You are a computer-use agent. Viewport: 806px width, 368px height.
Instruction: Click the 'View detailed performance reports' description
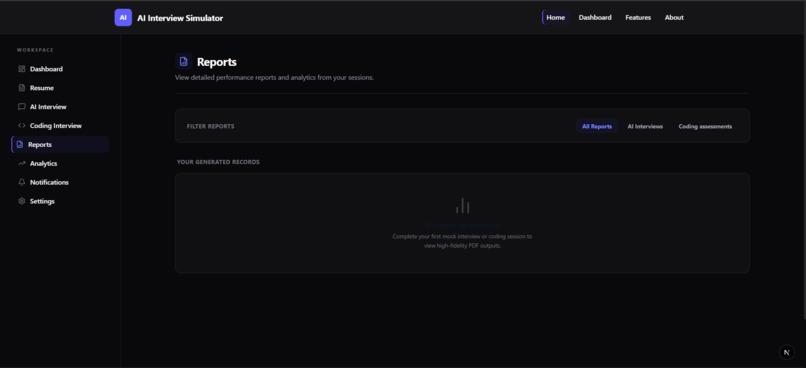pyautogui.click(x=274, y=78)
